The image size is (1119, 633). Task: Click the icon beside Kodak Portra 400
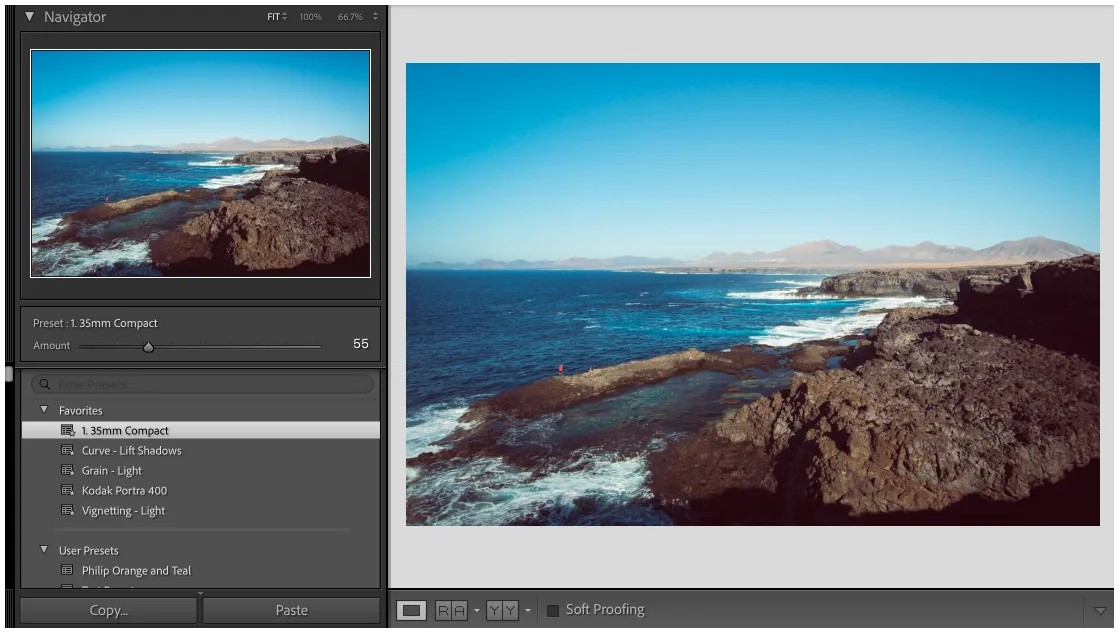[68, 490]
